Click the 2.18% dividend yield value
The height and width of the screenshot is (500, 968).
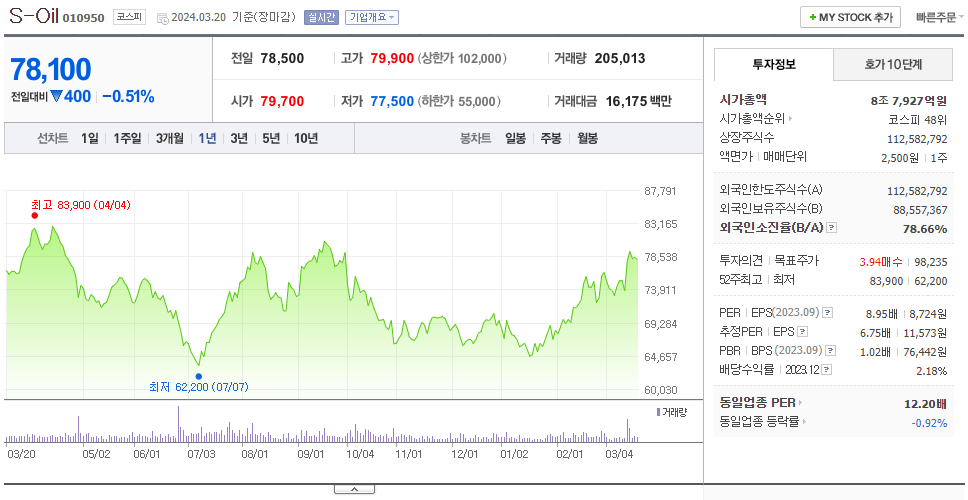(932, 371)
